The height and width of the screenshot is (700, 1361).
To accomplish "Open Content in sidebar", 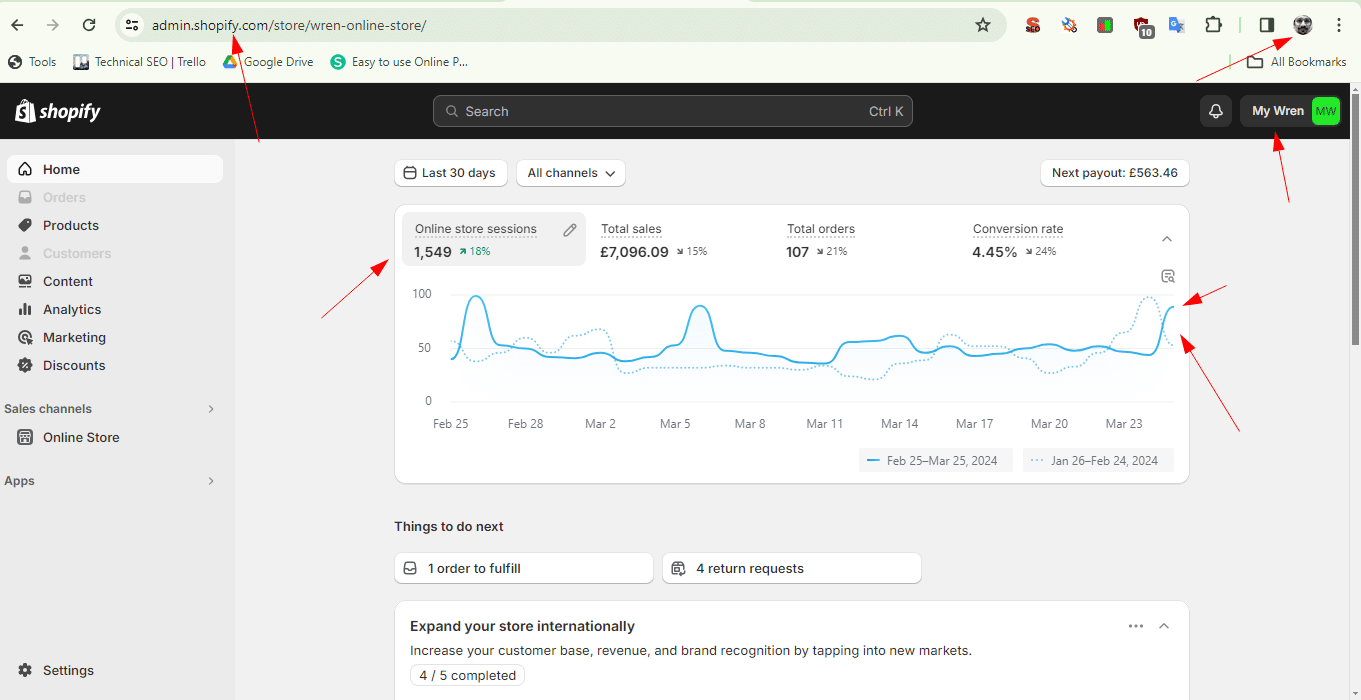I will pos(115,281).
